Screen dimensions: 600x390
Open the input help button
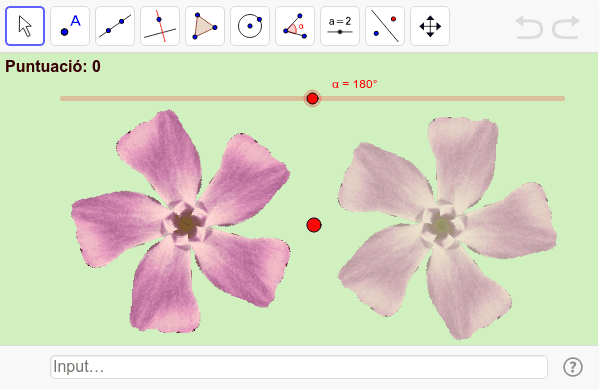click(573, 367)
